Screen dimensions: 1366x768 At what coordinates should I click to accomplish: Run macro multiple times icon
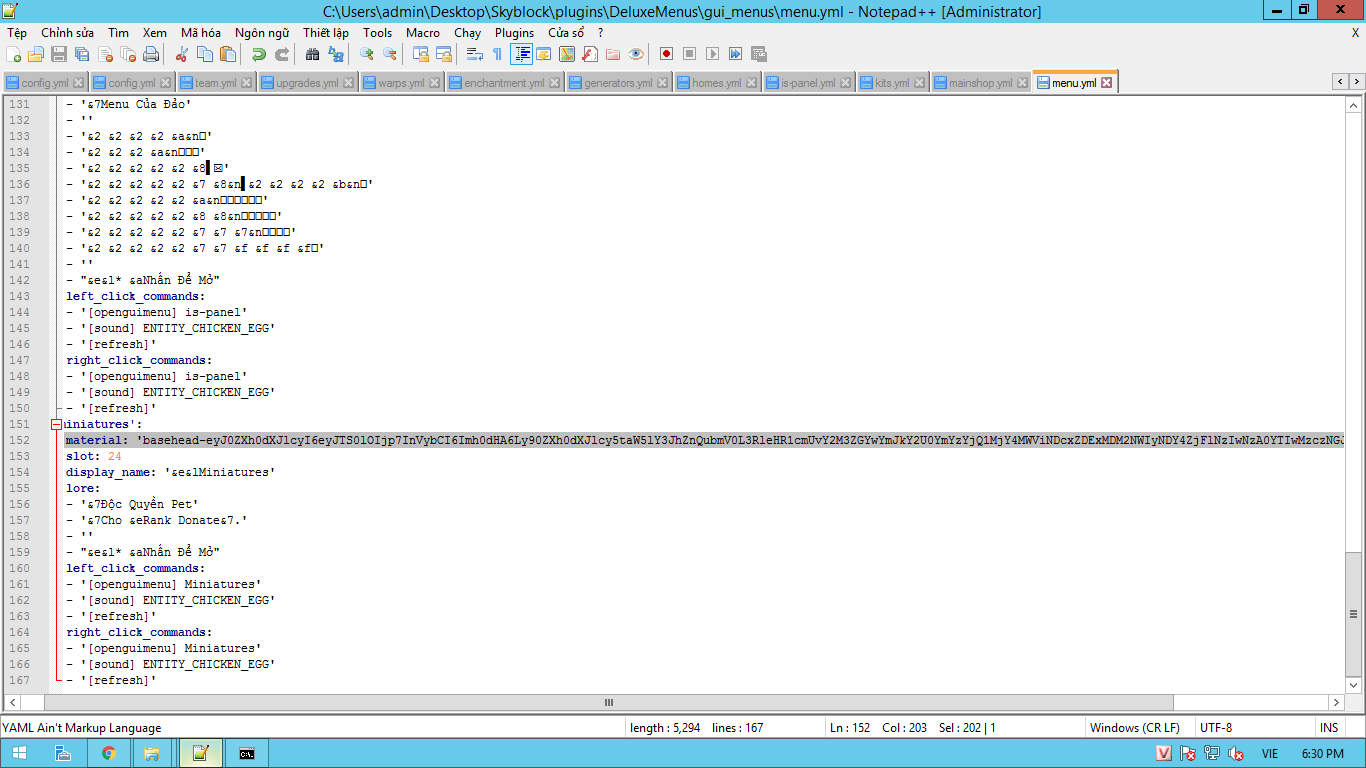[x=735, y=54]
